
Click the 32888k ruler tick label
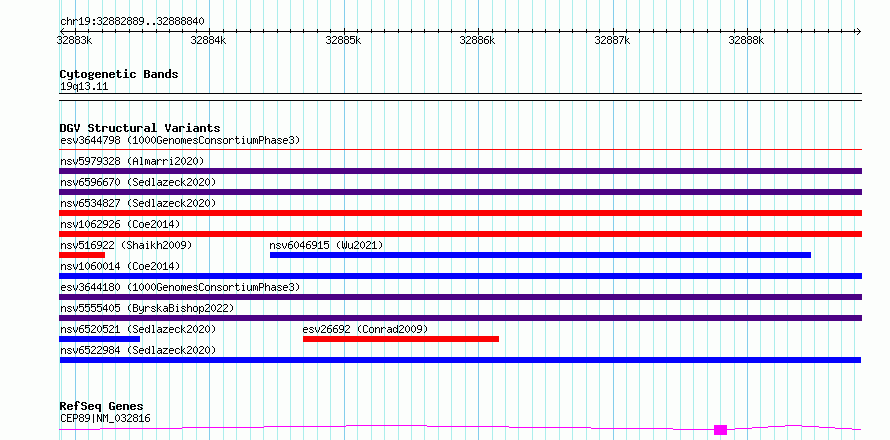(x=746, y=40)
